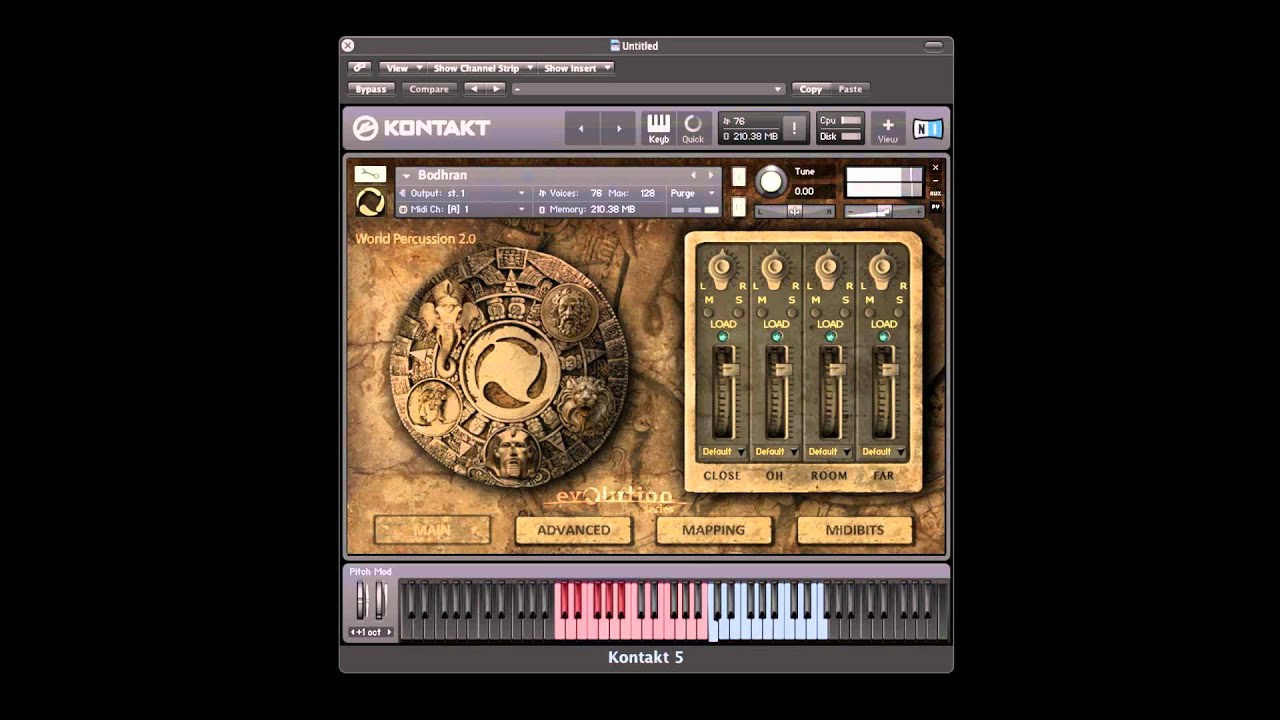This screenshot has width=1280, height=720.
Task: Mute the CLOSE mic channel
Action: coord(708,312)
